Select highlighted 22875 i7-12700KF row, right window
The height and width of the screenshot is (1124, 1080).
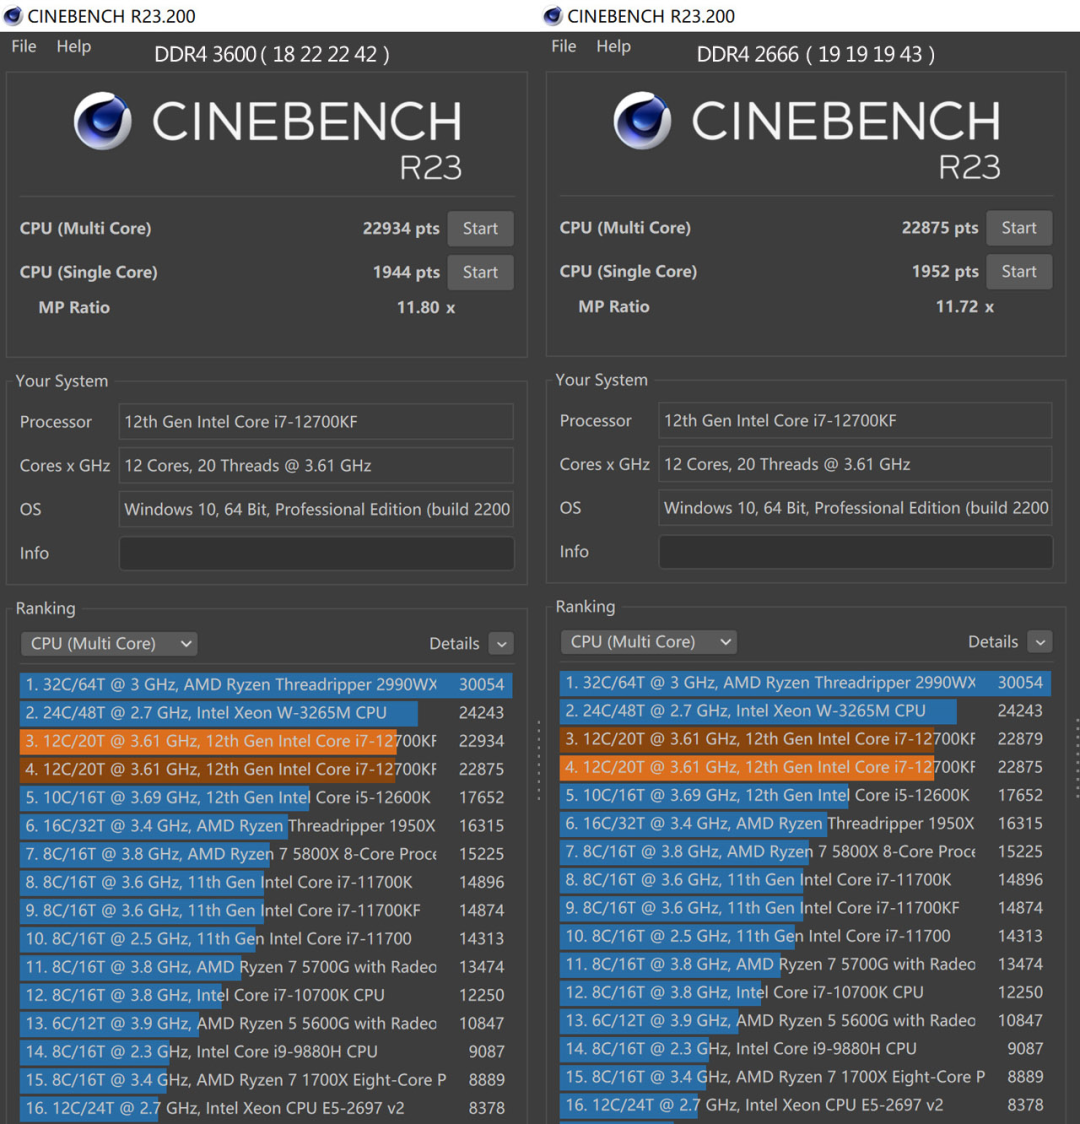(x=806, y=767)
